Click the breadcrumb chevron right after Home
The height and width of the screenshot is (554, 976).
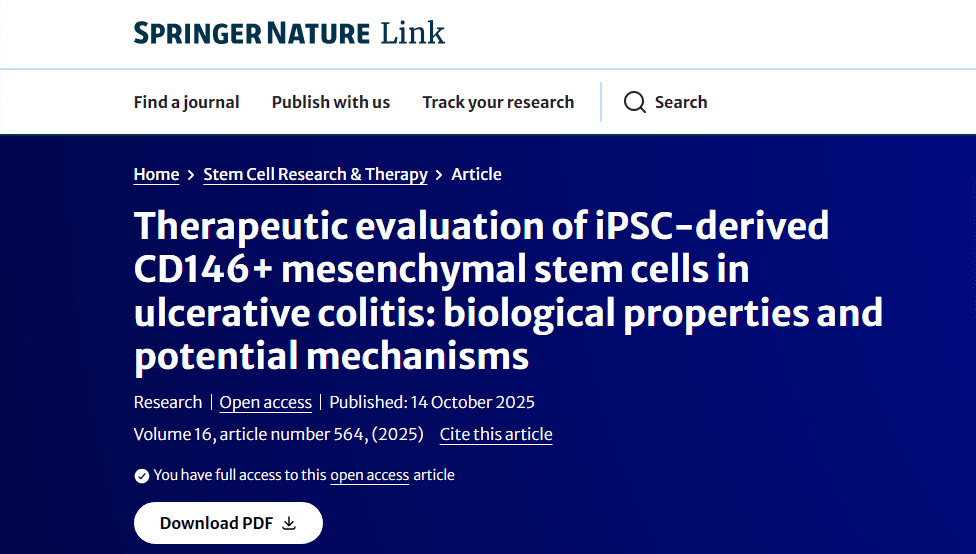[191, 175]
